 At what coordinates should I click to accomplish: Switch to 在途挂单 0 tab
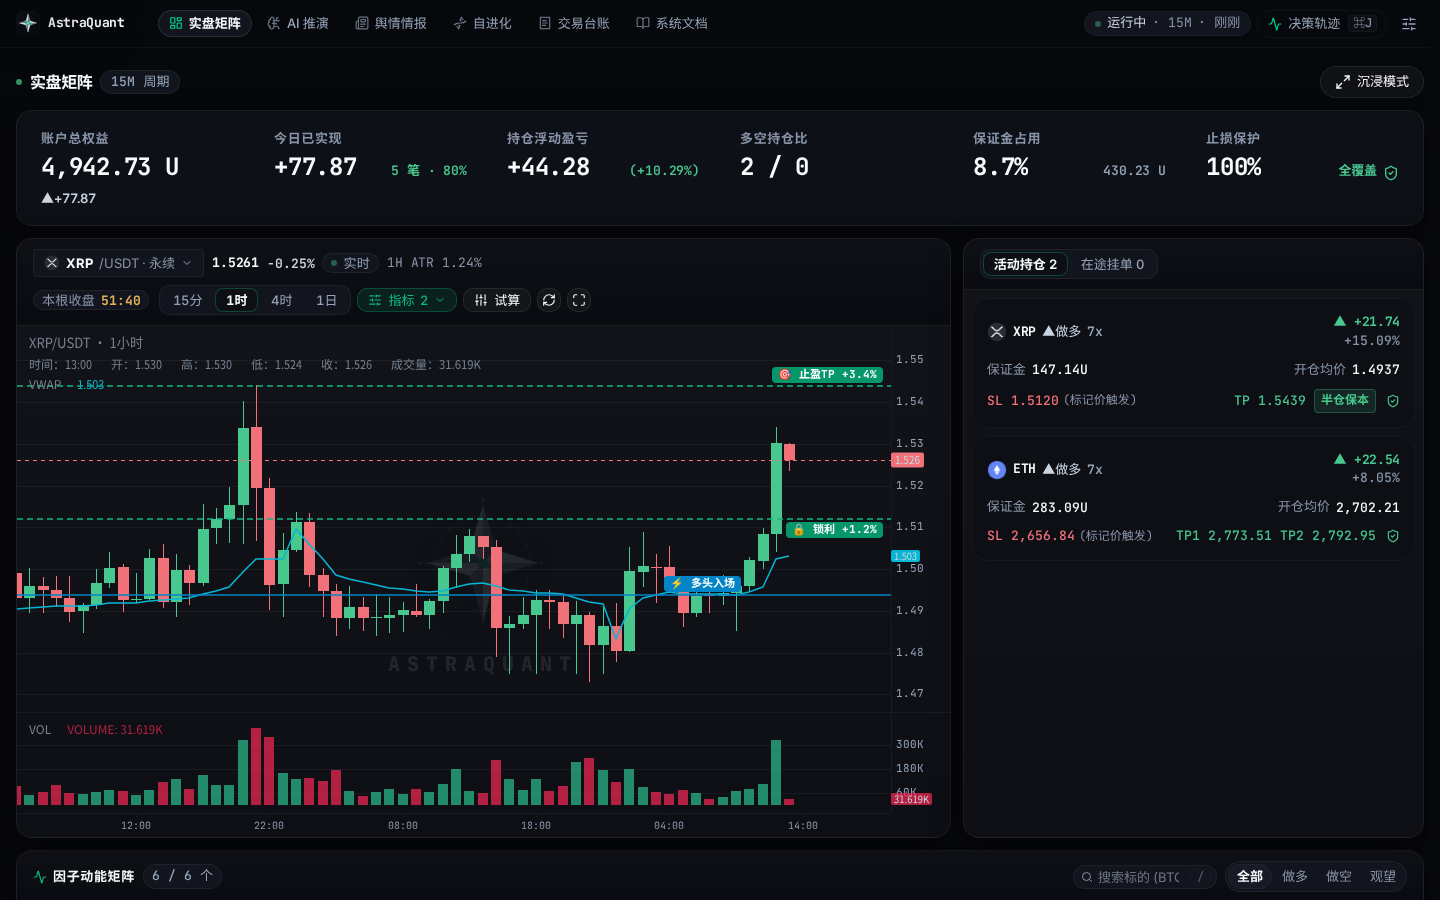1112,264
